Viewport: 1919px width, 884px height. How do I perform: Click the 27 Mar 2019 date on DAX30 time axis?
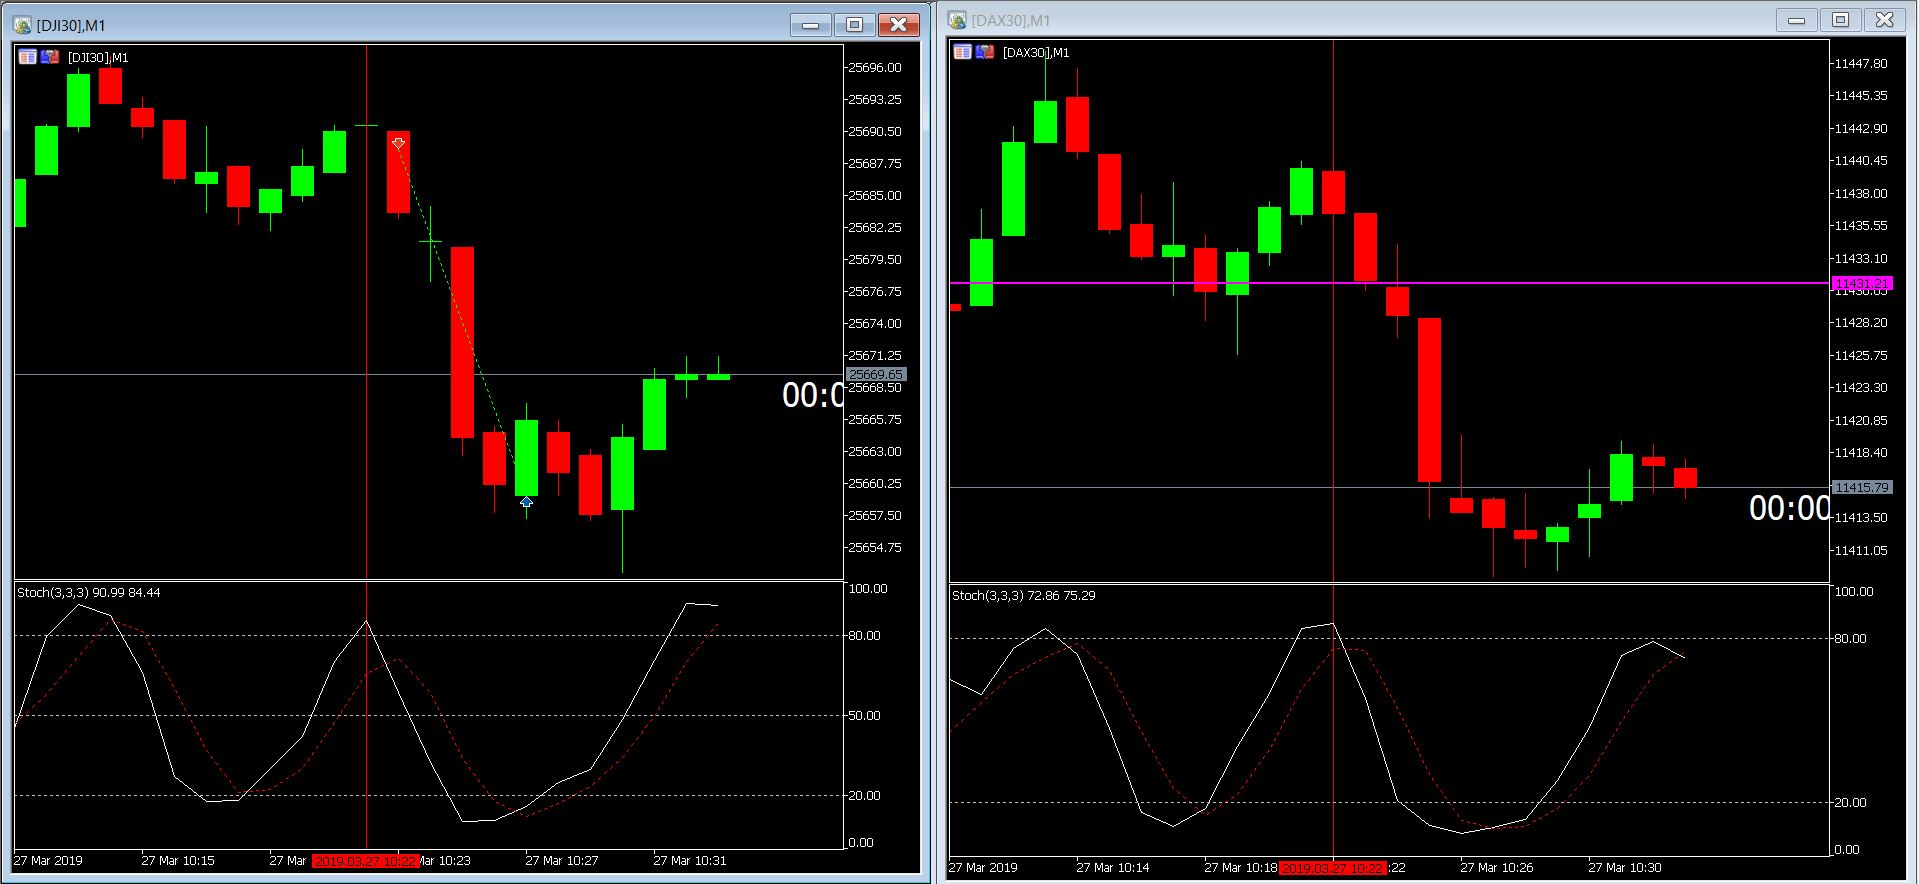(983, 868)
